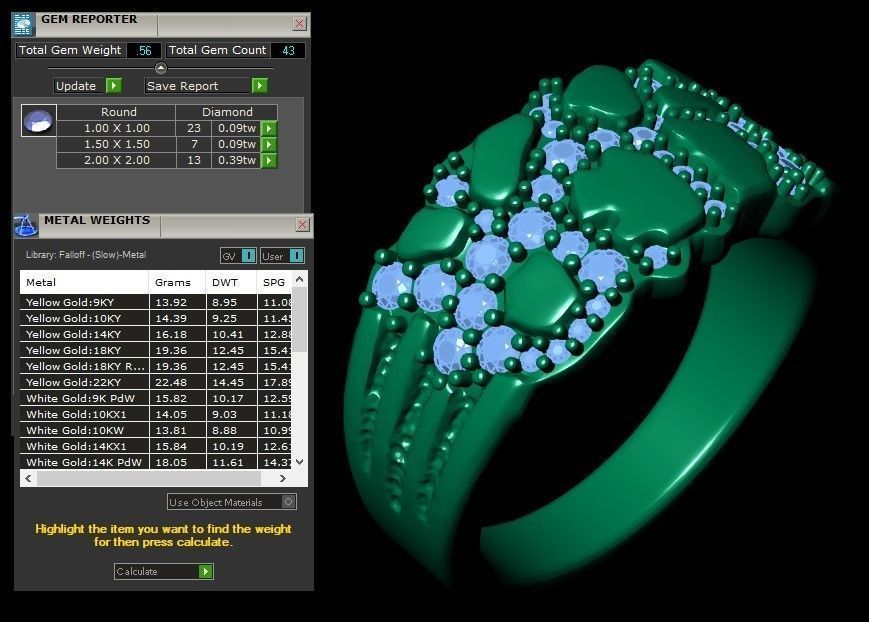Click the green arrow for the 1.00 X 1.00 row
Viewport: 869px width, 622px height.
(x=269, y=129)
